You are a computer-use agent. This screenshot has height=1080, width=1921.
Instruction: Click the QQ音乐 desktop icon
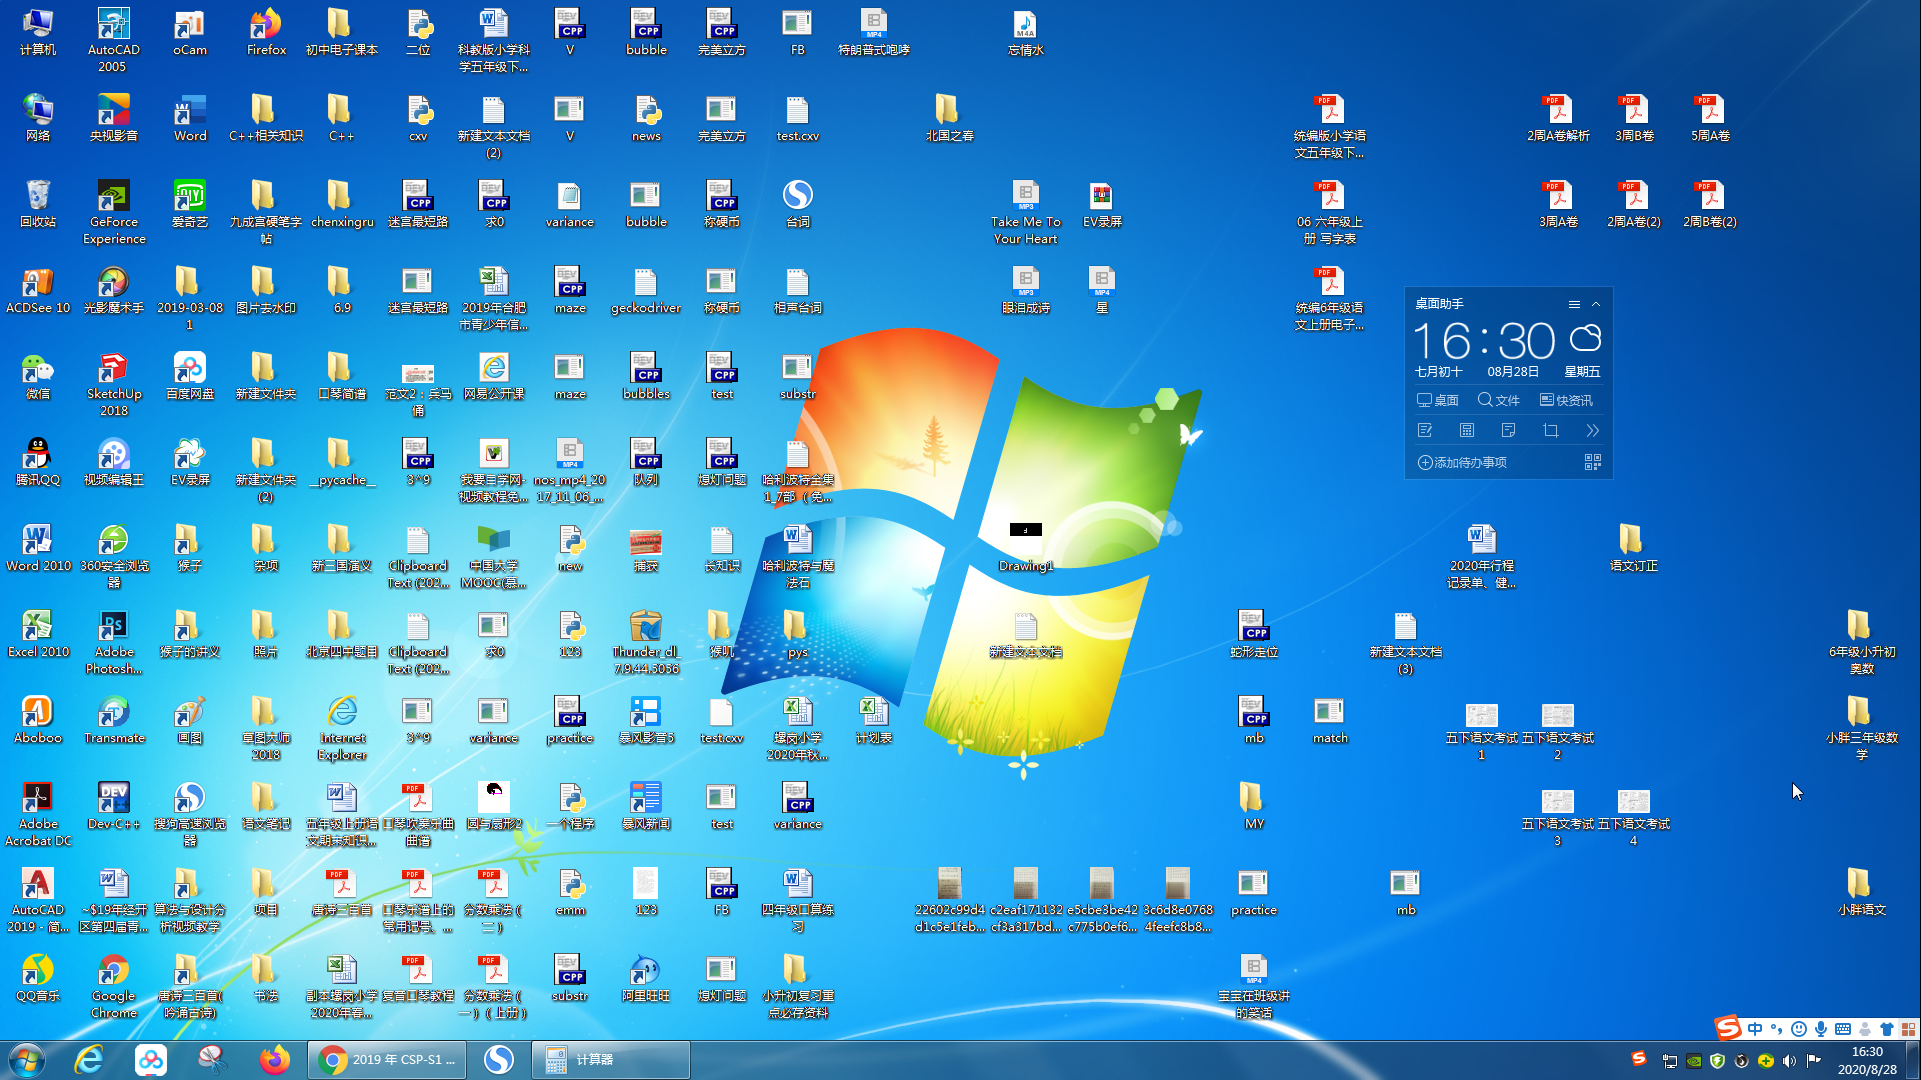pos(38,978)
